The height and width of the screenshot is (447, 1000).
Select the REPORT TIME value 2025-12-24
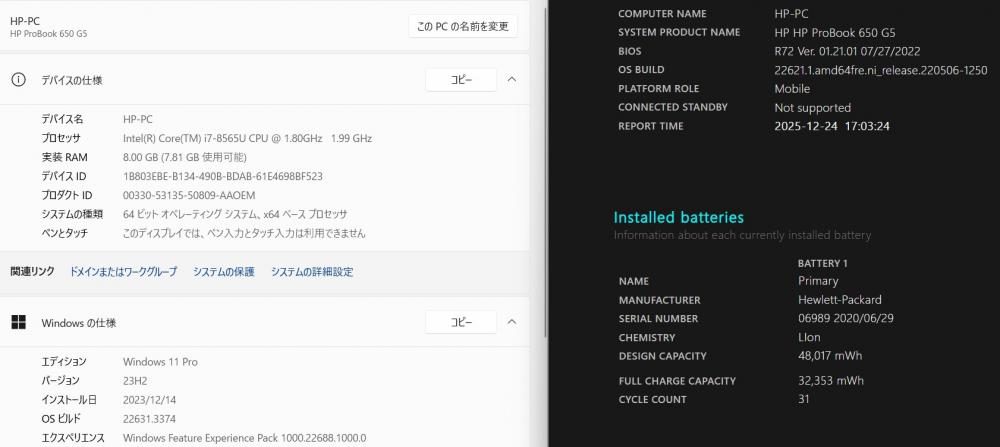(x=832, y=126)
